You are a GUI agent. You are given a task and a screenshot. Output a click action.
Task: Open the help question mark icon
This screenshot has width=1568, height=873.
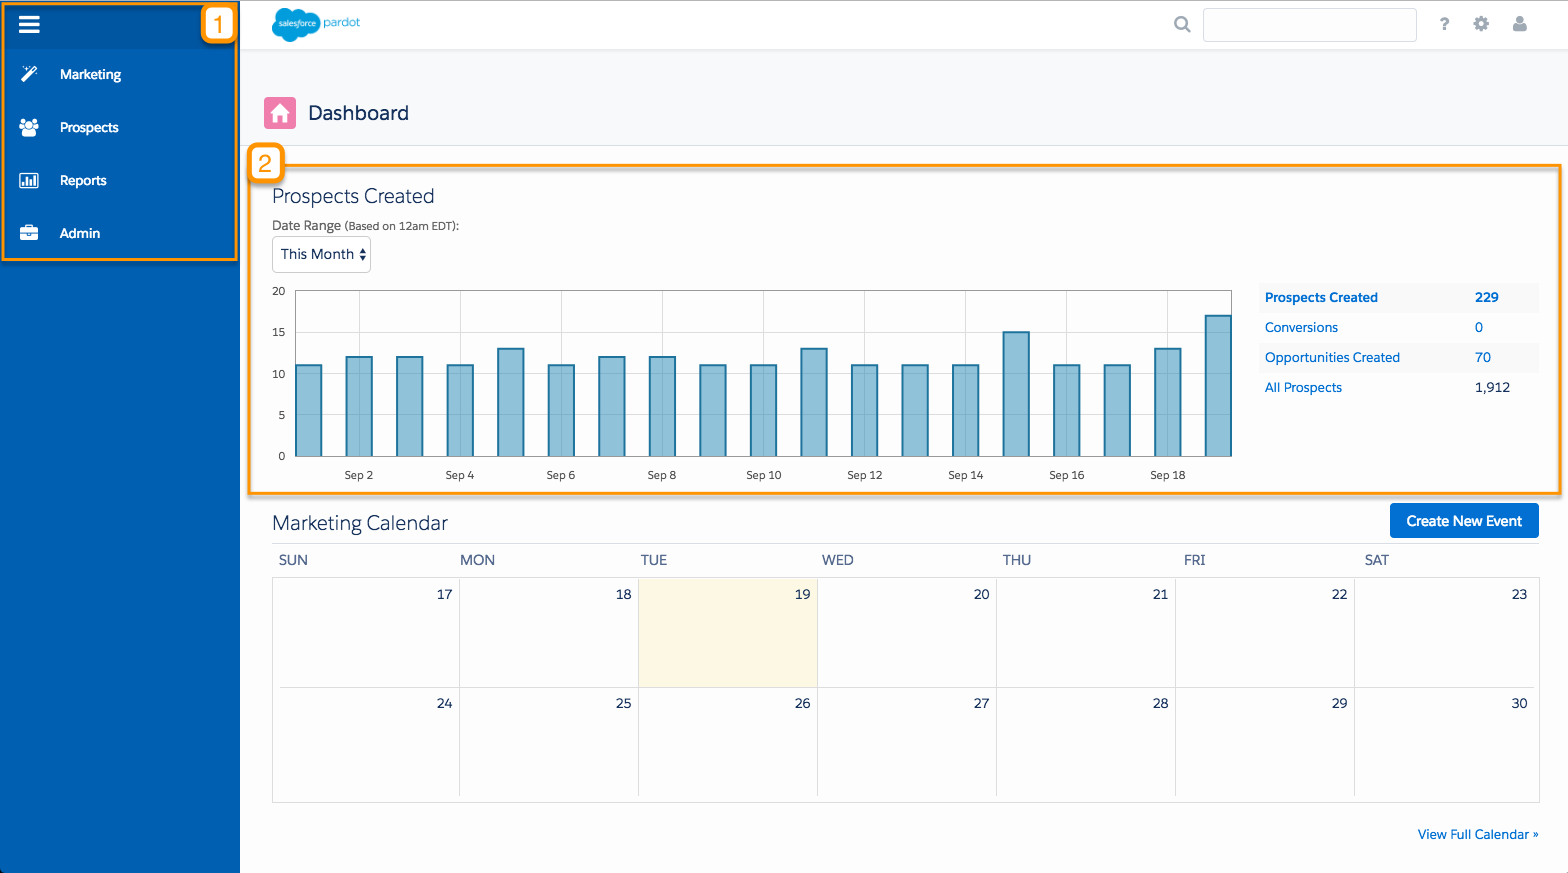pyautogui.click(x=1444, y=24)
